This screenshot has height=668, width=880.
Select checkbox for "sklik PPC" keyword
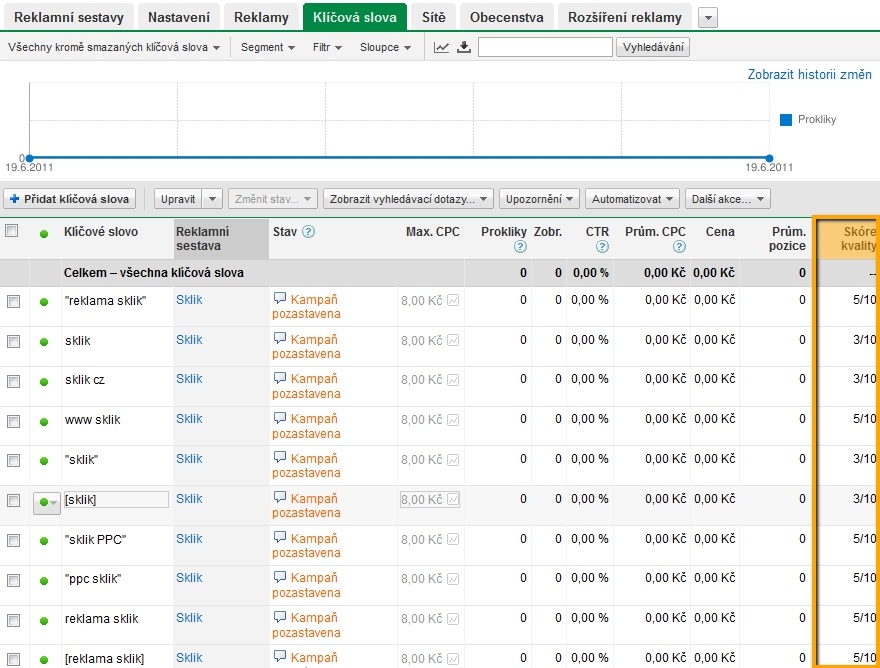coord(13,540)
